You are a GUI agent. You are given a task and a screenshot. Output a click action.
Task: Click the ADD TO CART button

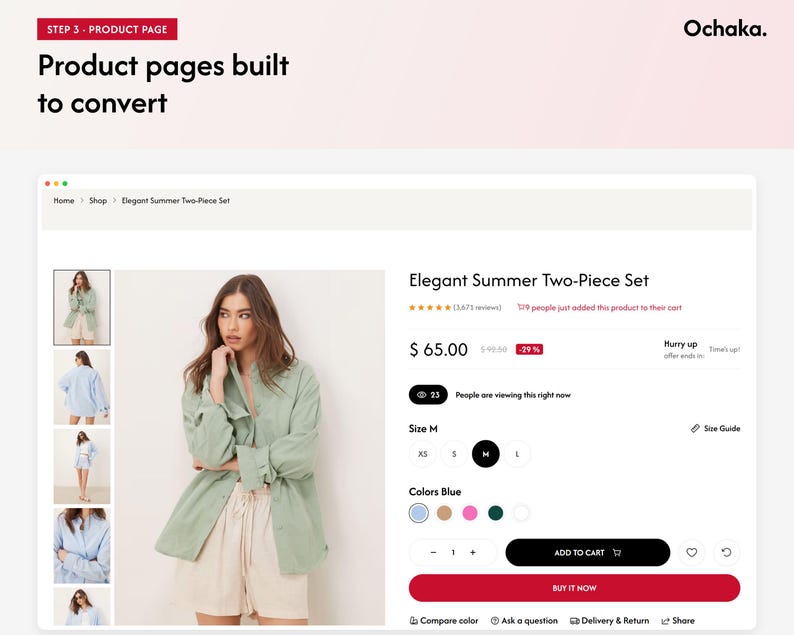tap(587, 552)
